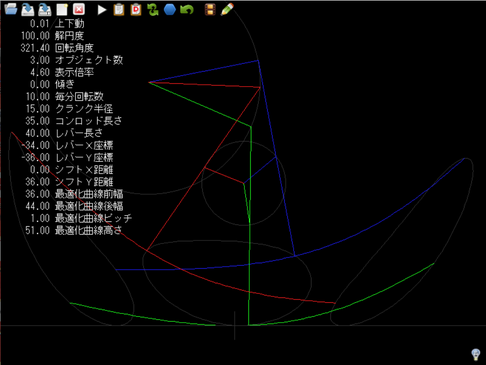The width and height of the screenshot is (486, 365).
Task: Click the green refresh arrows icon
Action: [153, 9]
